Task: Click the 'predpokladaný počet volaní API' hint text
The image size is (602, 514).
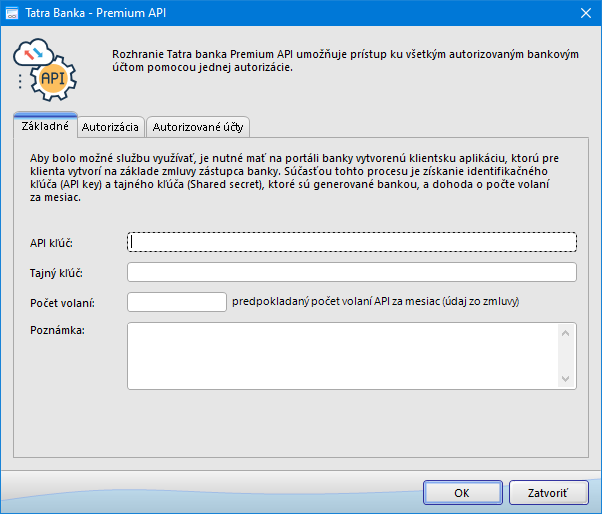Action: [375, 302]
